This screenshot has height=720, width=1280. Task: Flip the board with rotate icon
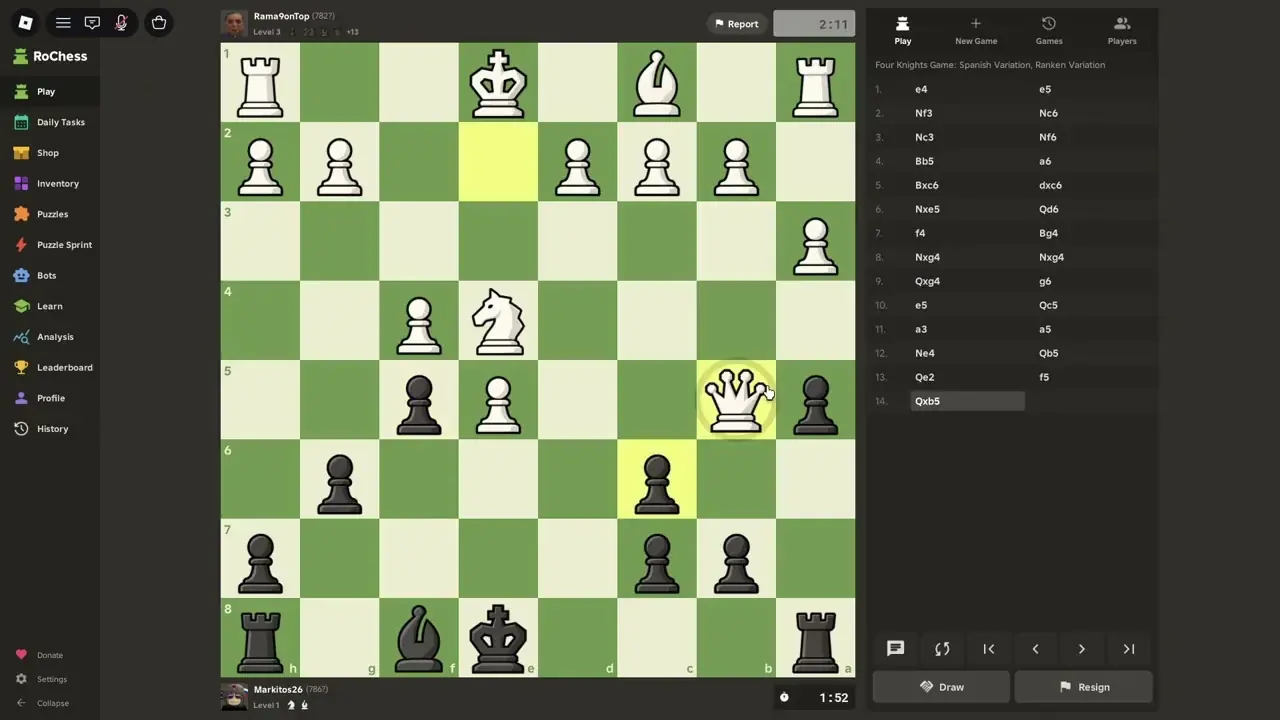(x=942, y=649)
